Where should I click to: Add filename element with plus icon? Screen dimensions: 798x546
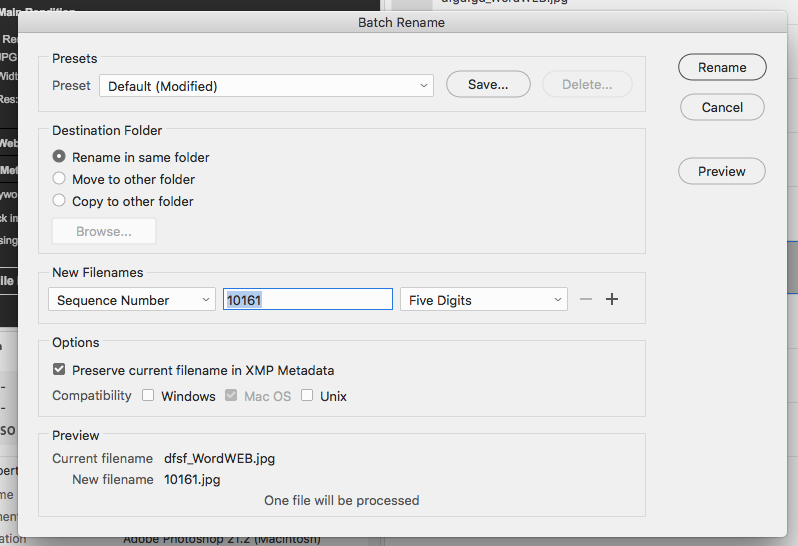pos(612,299)
